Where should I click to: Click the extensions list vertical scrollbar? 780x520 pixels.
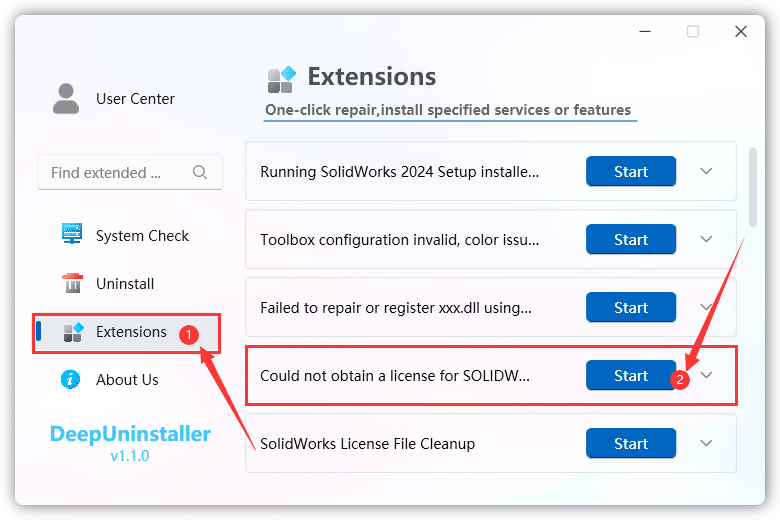point(753,187)
